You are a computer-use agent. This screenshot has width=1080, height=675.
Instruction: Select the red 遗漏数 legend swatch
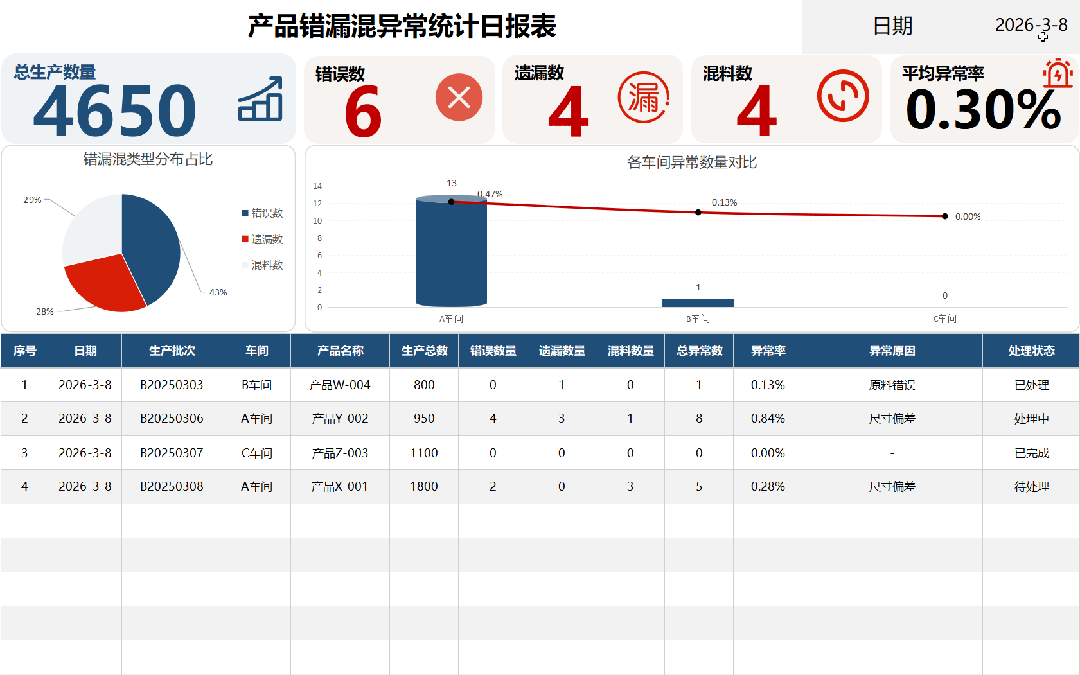[x=245, y=239]
